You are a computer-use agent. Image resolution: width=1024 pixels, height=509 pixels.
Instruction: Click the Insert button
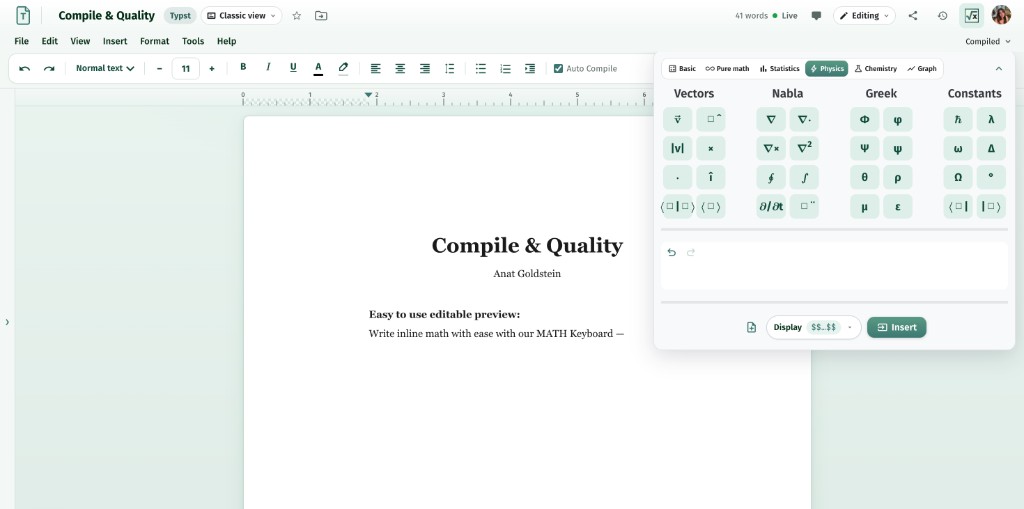point(897,327)
